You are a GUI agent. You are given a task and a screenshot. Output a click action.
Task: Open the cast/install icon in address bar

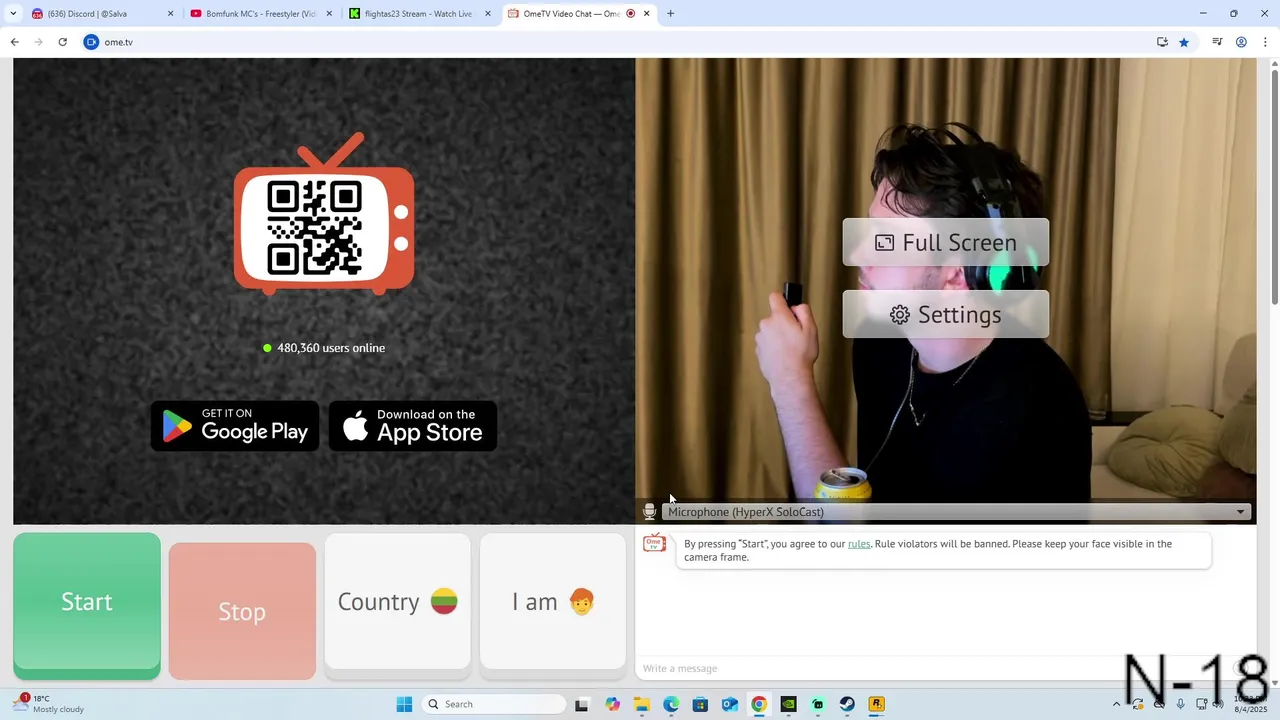point(1162,42)
